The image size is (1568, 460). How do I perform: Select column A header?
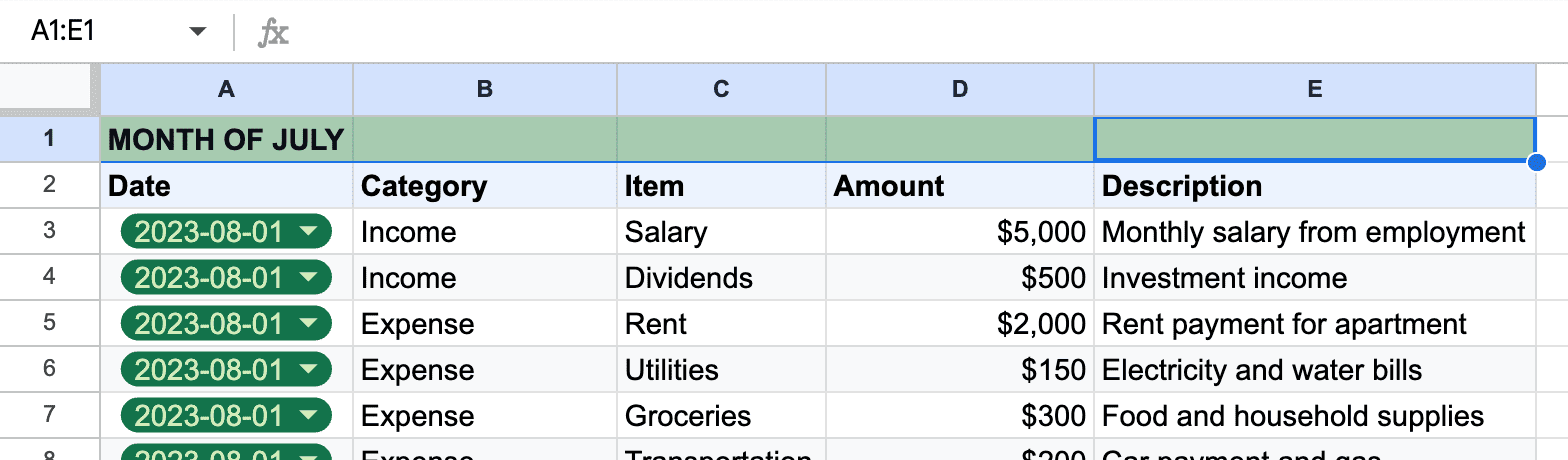(x=227, y=90)
